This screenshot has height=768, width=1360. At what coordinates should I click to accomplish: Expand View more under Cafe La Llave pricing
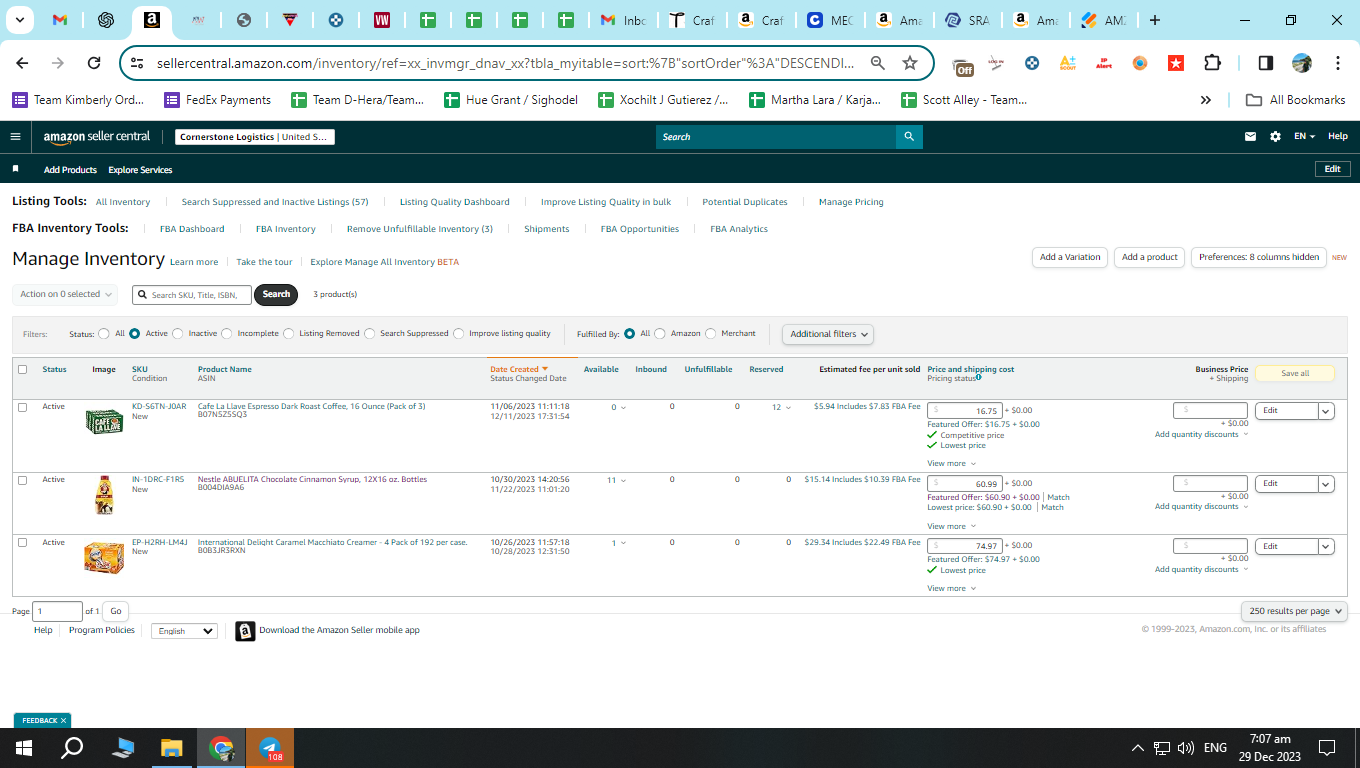pyautogui.click(x=951, y=464)
